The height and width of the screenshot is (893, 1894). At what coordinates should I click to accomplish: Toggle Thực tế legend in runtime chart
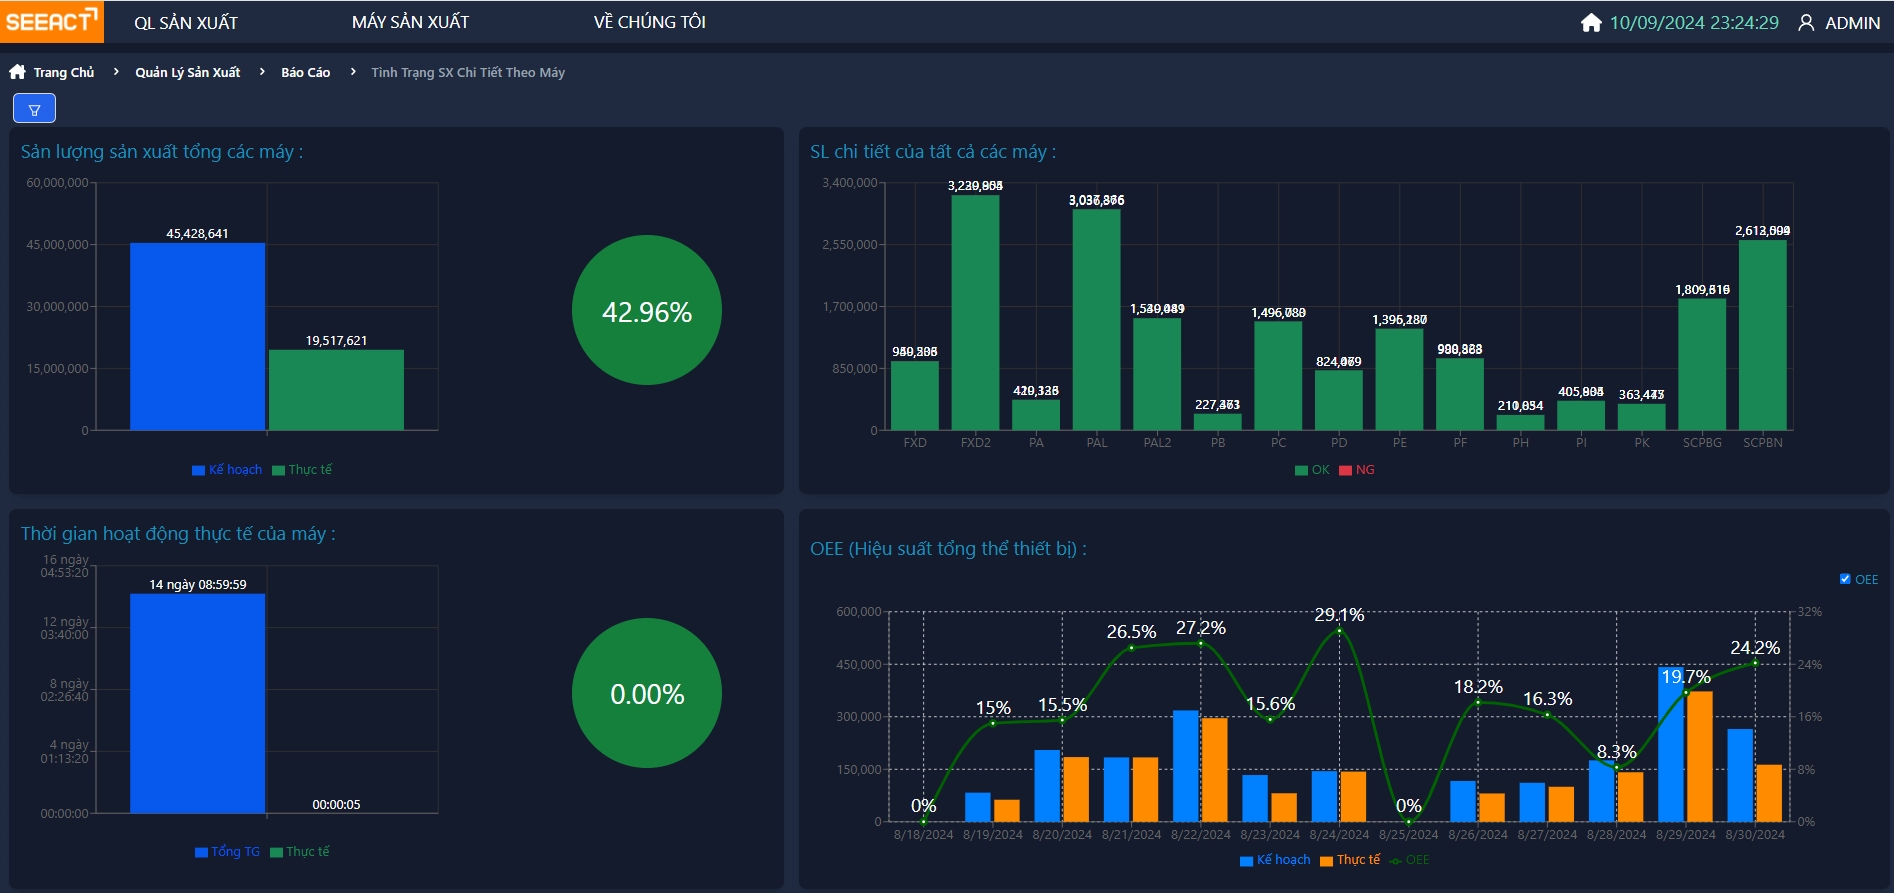click(300, 852)
